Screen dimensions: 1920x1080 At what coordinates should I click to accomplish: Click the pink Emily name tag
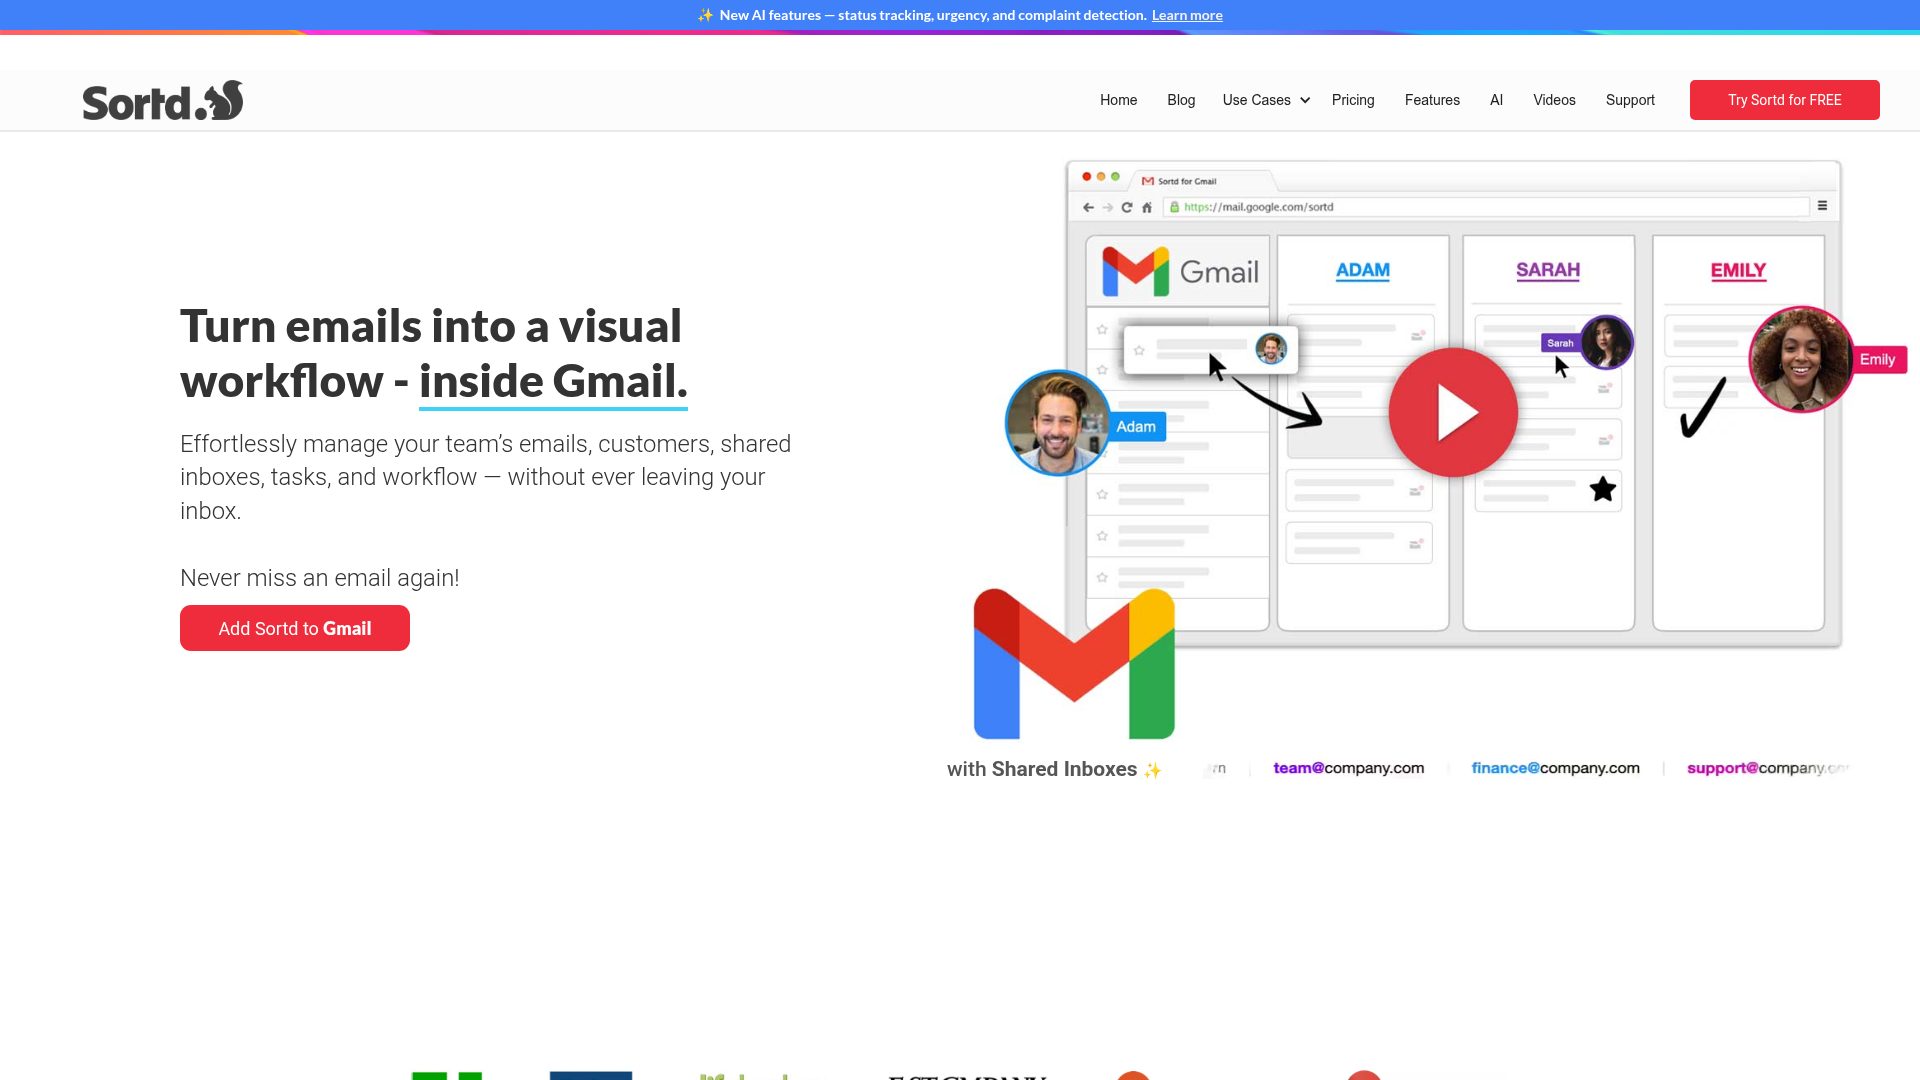[1878, 359]
